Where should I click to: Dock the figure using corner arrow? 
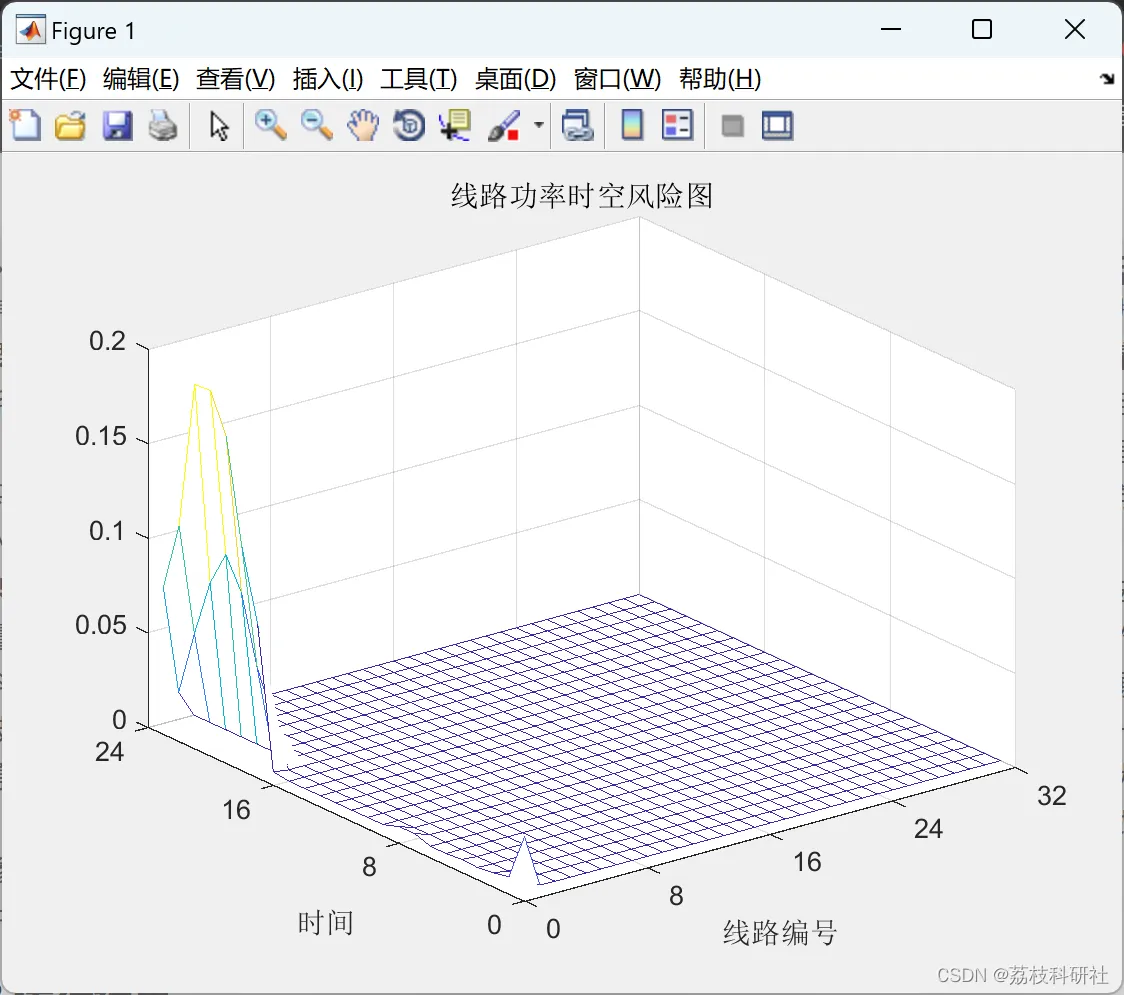(1108, 79)
